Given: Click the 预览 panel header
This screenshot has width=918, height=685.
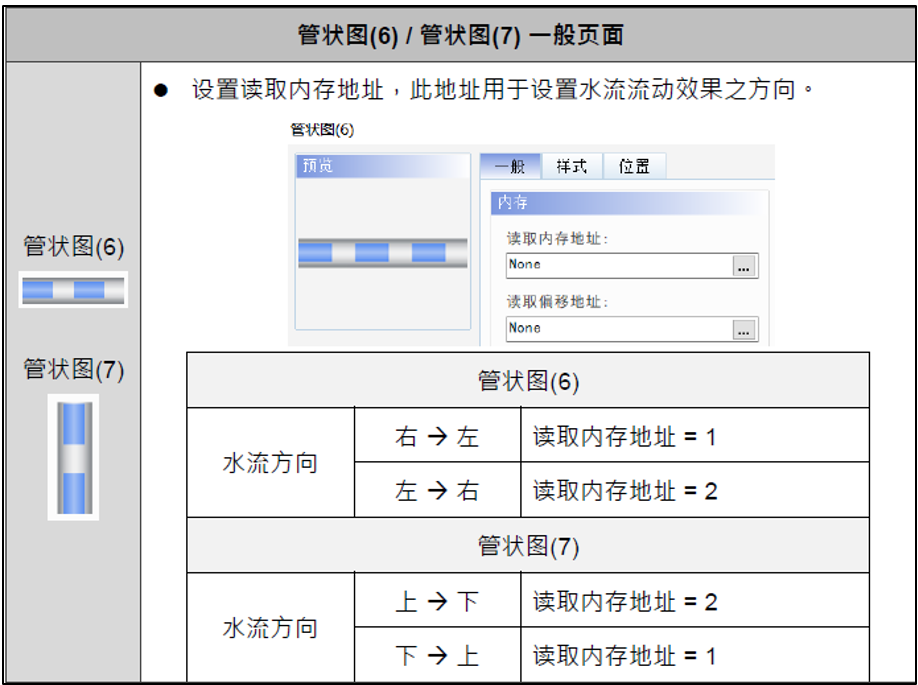Looking at the screenshot, I should click(x=382, y=166).
